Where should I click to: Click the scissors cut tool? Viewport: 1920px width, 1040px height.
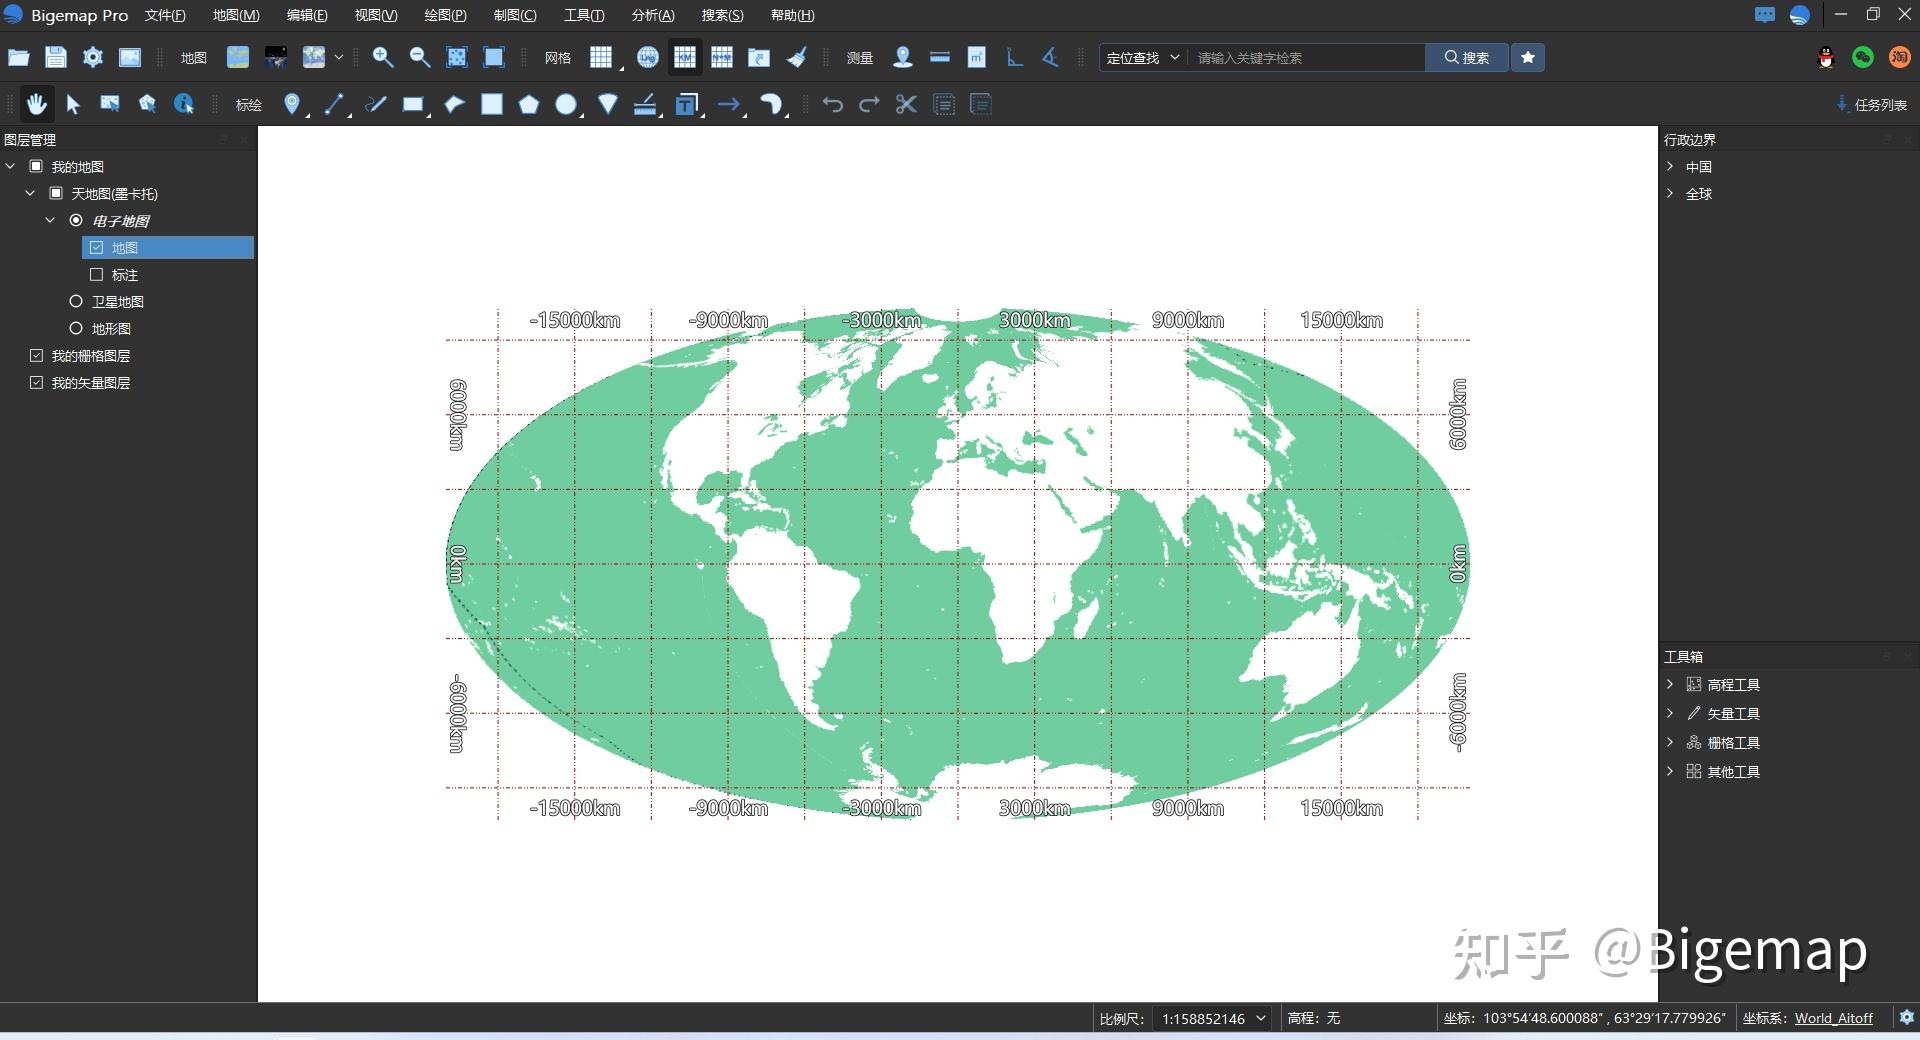tap(906, 104)
